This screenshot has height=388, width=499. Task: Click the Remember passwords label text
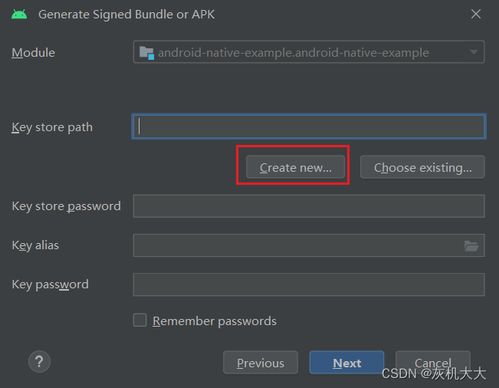click(x=214, y=321)
